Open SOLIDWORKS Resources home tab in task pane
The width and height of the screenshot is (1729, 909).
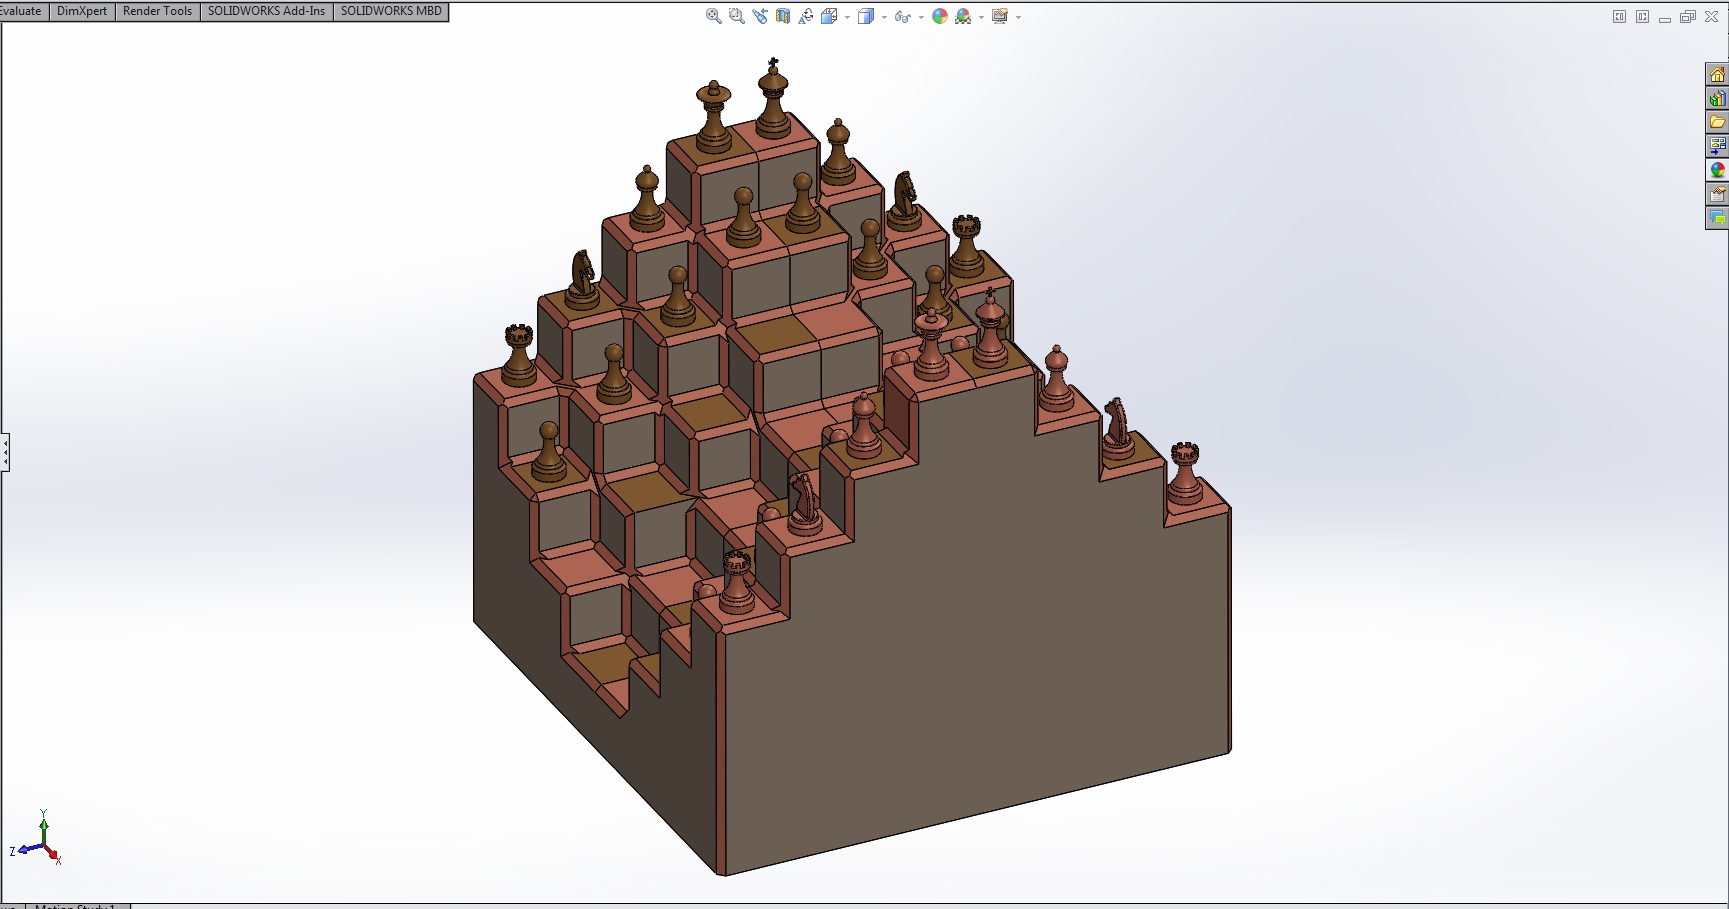(1717, 75)
